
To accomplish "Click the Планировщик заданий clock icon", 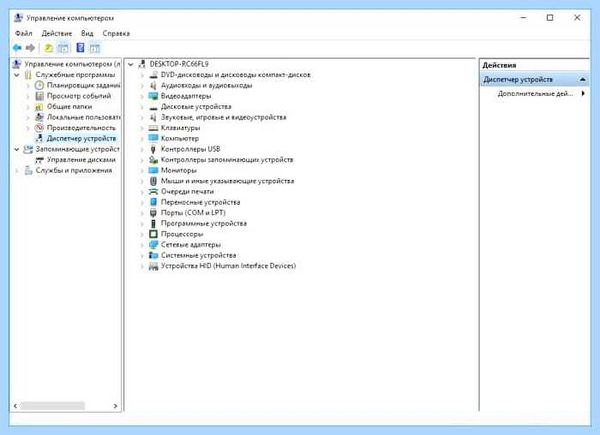I will (x=39, y=85).
